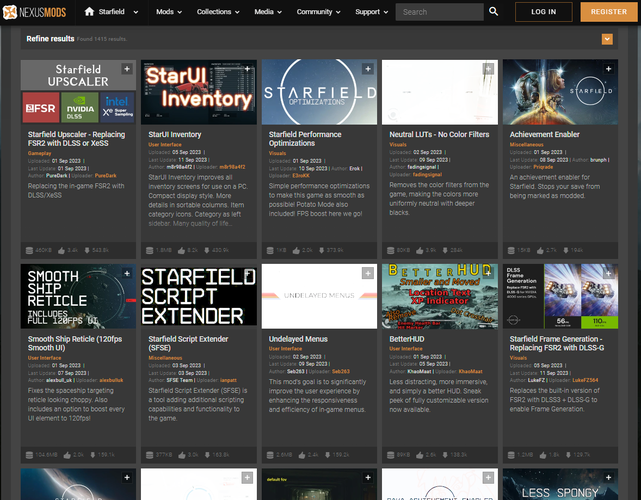Click uploader ianpatt link
Image resolution: width=641 pixels, height=500 pixels.
pos(228,380)
